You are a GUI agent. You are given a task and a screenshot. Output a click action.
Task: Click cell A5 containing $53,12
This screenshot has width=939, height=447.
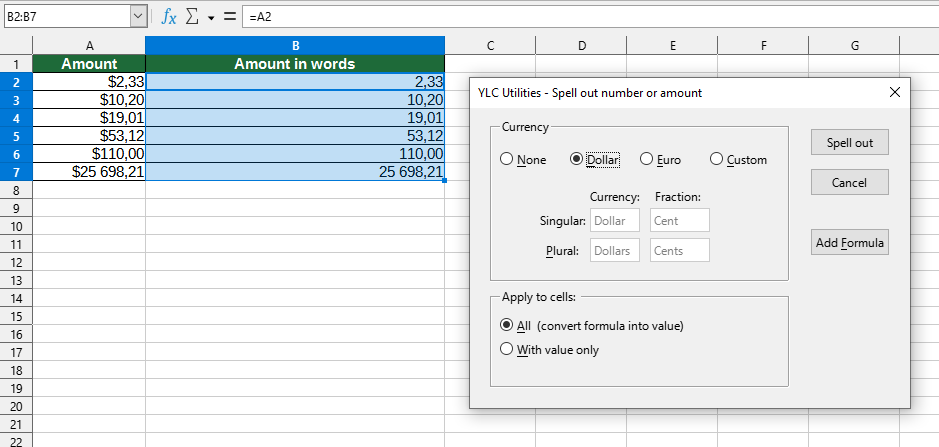point(89,136)
